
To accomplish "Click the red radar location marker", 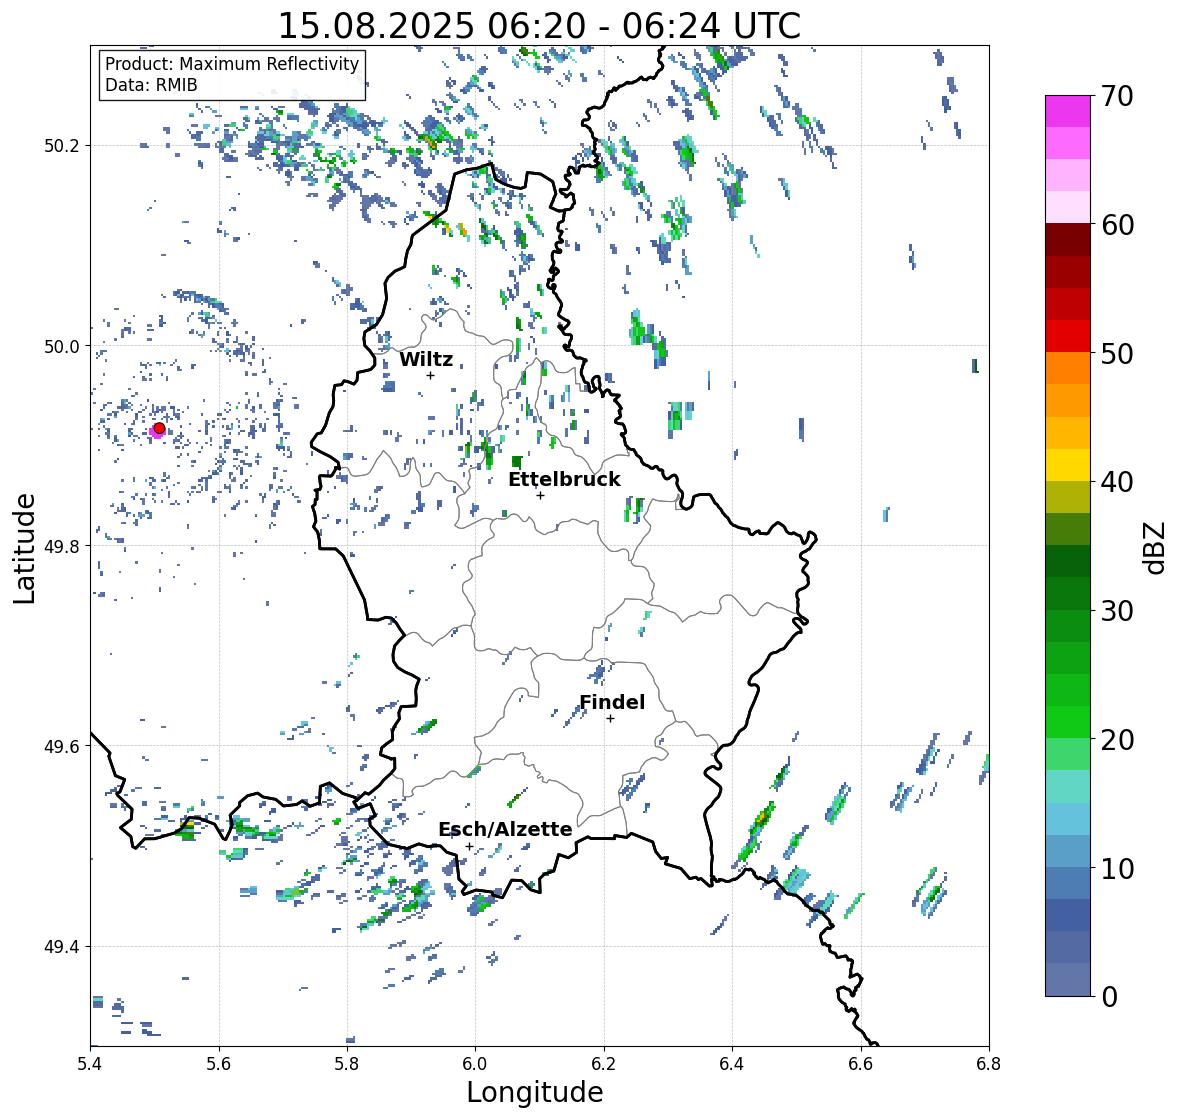I will (x=159, y=428).
